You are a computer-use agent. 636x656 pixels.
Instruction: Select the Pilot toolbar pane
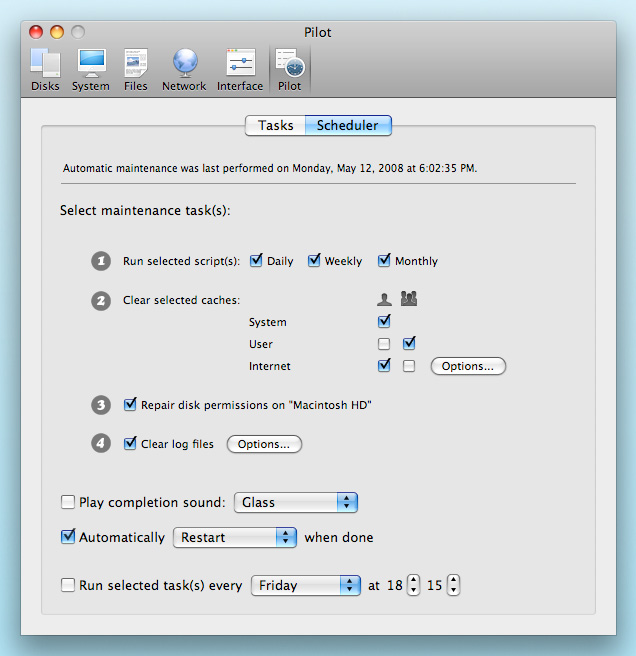click(290, 69)
